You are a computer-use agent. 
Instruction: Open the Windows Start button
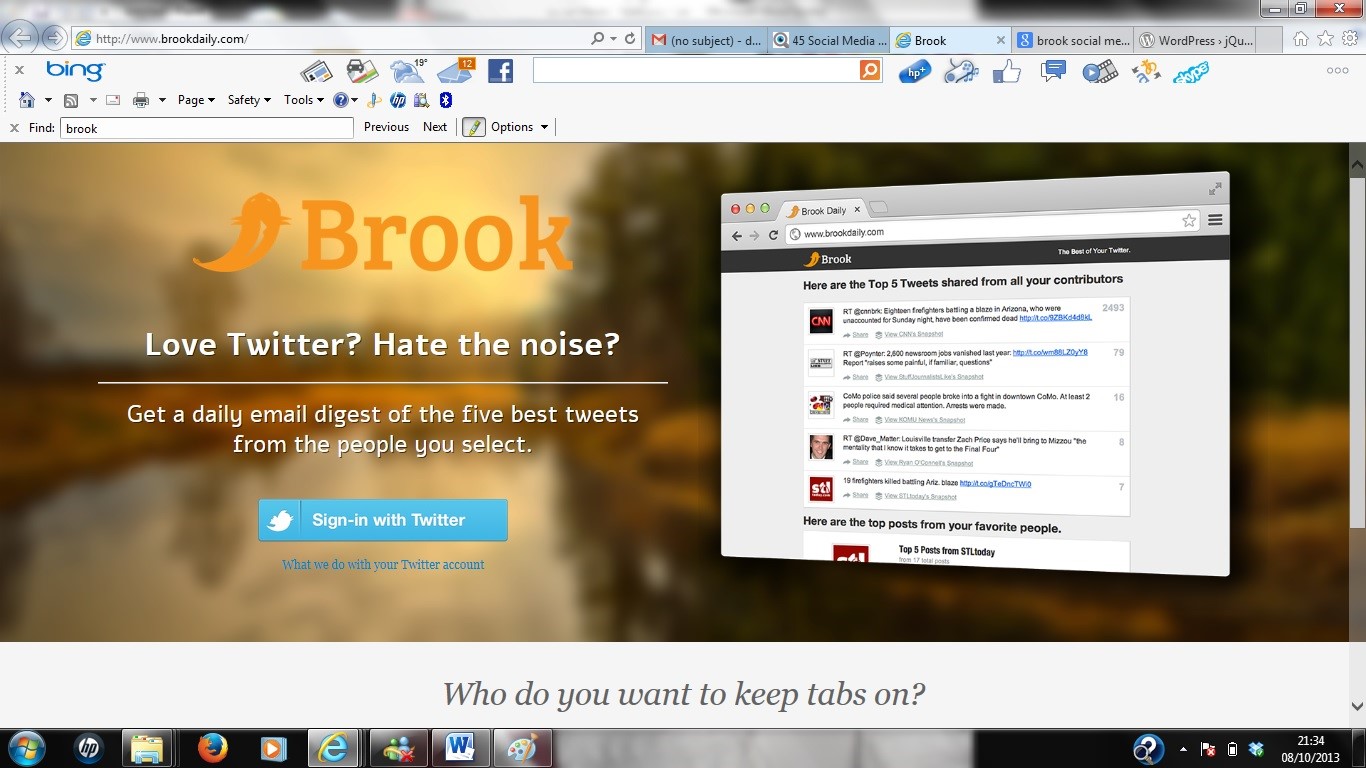pyautogui.click(x=26, y=748)
